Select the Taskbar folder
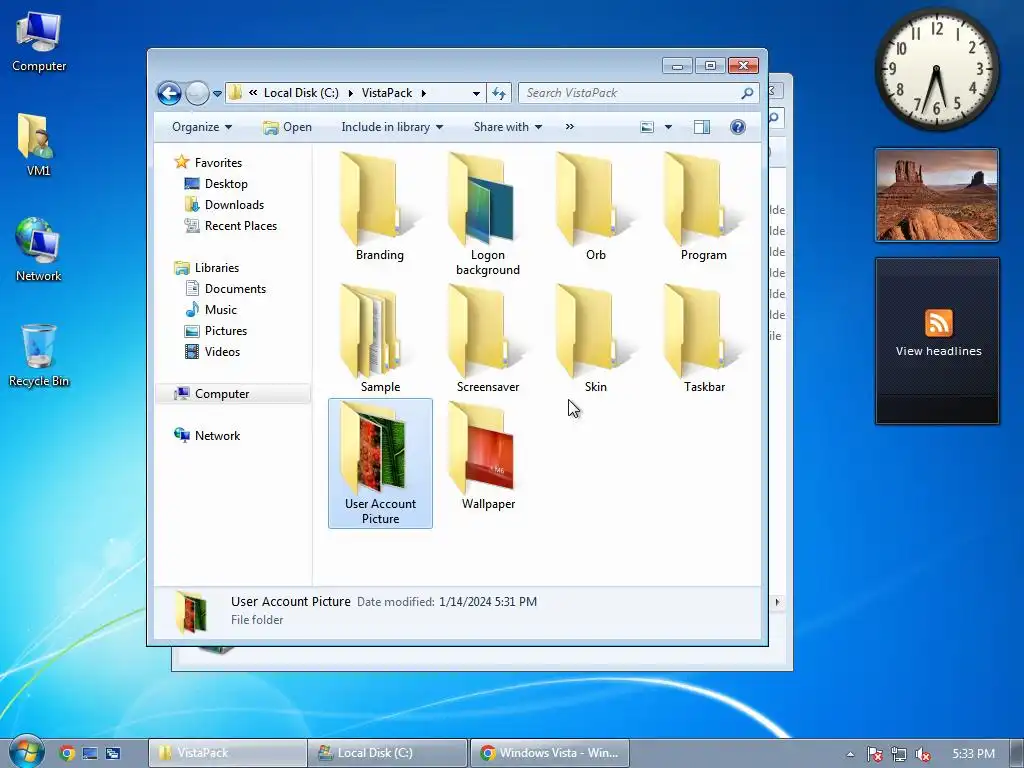1024x768 pixels. 703,340
